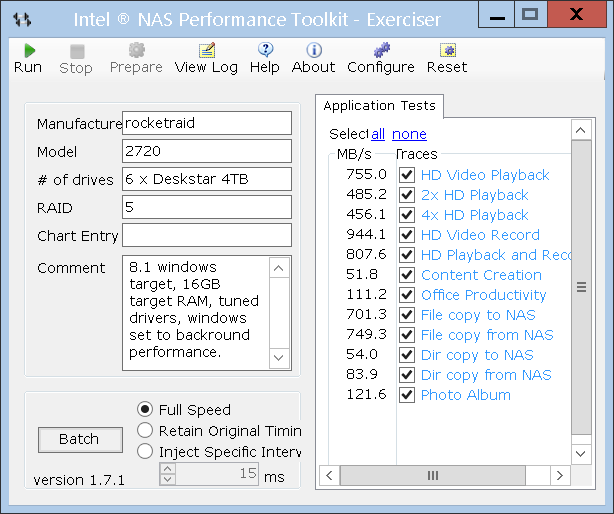Disable Office Productivity test checkbox
Image resolution: width=614 pixels, height=514 pixels.
point(407,295)
